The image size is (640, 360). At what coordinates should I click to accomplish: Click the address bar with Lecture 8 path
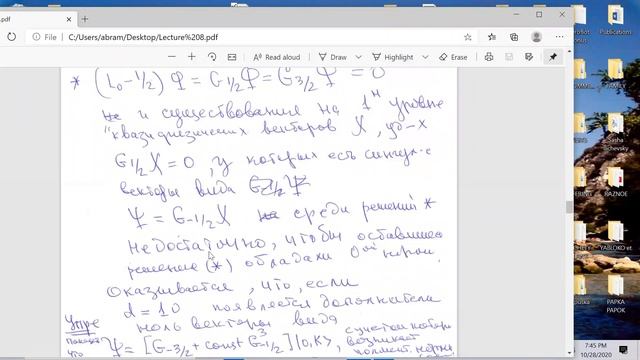[143, 37]
